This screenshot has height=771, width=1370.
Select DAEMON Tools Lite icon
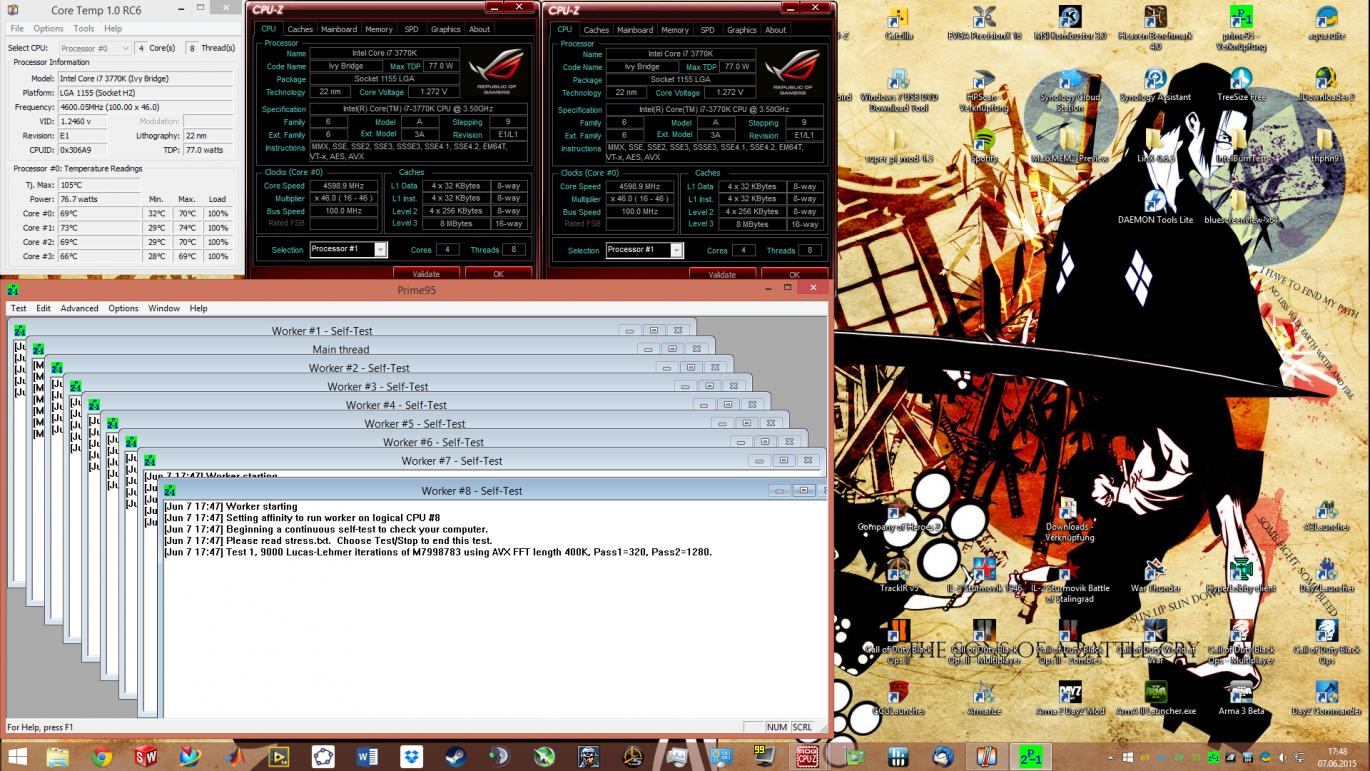click(1155, 207)
